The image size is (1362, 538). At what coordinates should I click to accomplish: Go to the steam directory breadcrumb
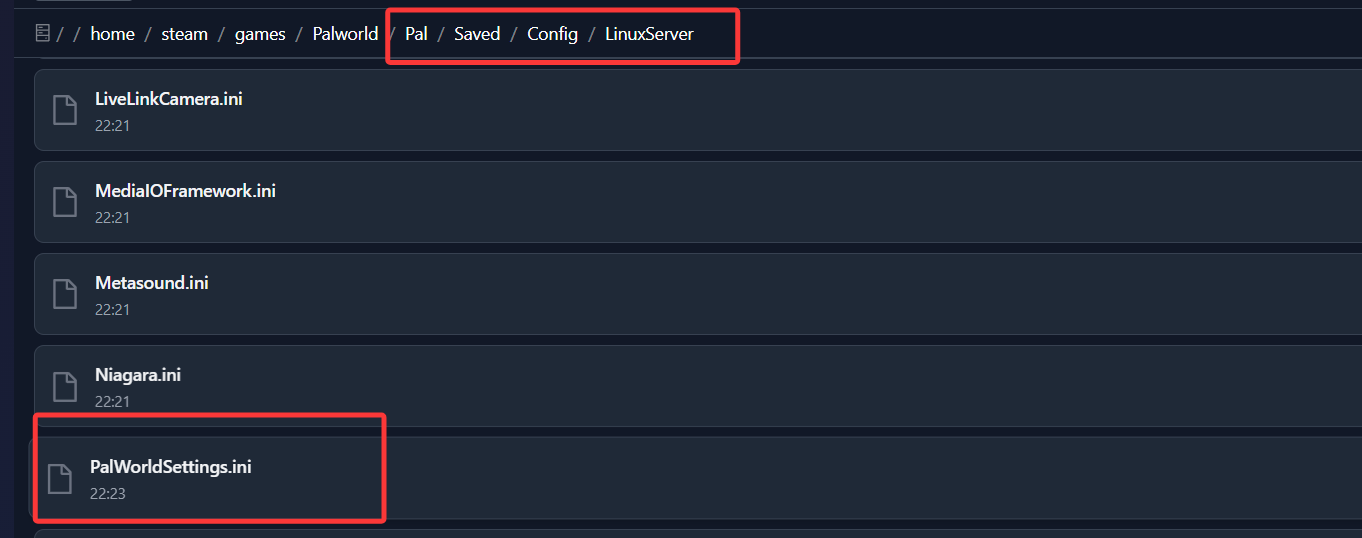[x=184, y=34]
